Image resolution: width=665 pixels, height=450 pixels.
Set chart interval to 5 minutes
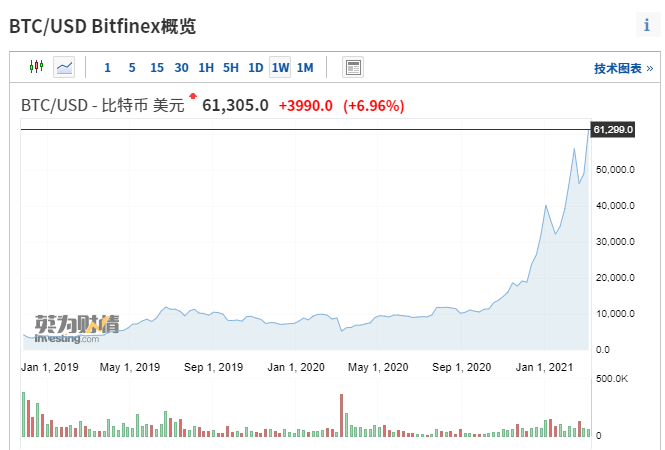pyautogui.click(x=132, y=67)
